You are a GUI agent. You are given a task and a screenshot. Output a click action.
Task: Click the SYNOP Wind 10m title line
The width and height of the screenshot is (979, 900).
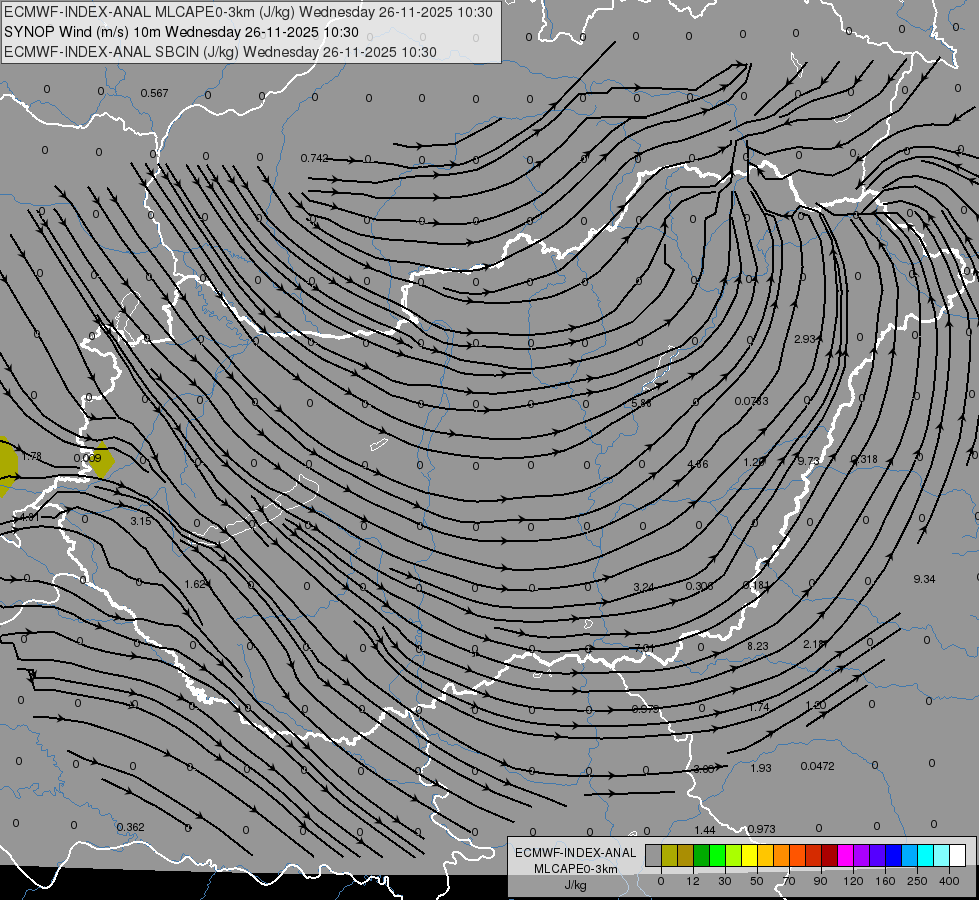pyautogui.click(x=181, y=32)
